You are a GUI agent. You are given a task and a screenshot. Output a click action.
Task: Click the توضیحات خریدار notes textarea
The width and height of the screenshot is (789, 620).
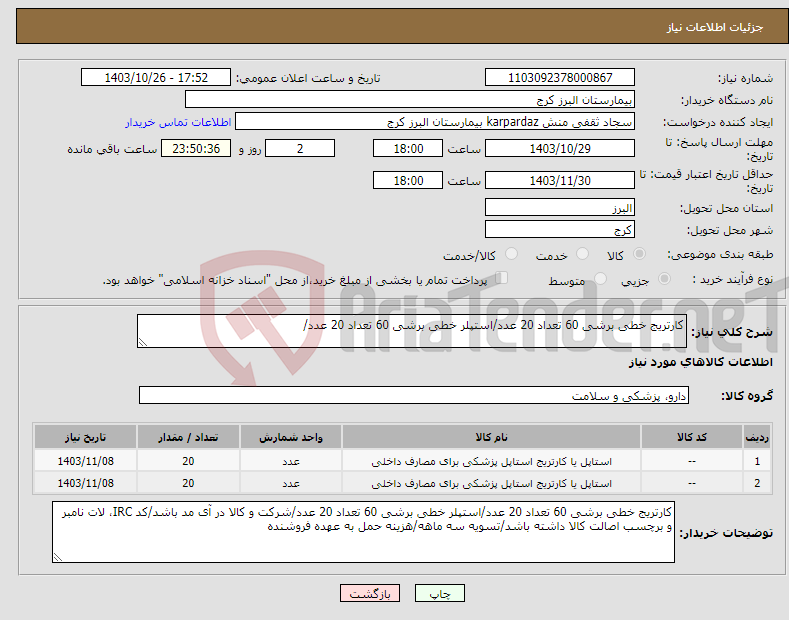pyautogui.click(x=363, y=532)
